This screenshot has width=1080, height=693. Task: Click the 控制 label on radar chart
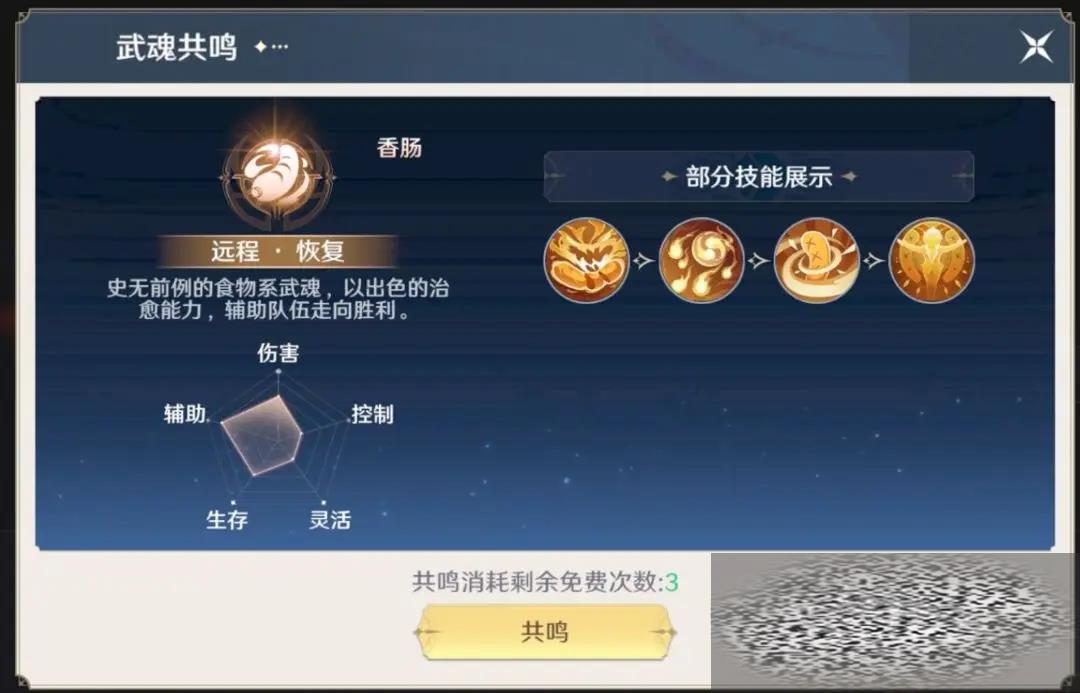click(372, 414)
